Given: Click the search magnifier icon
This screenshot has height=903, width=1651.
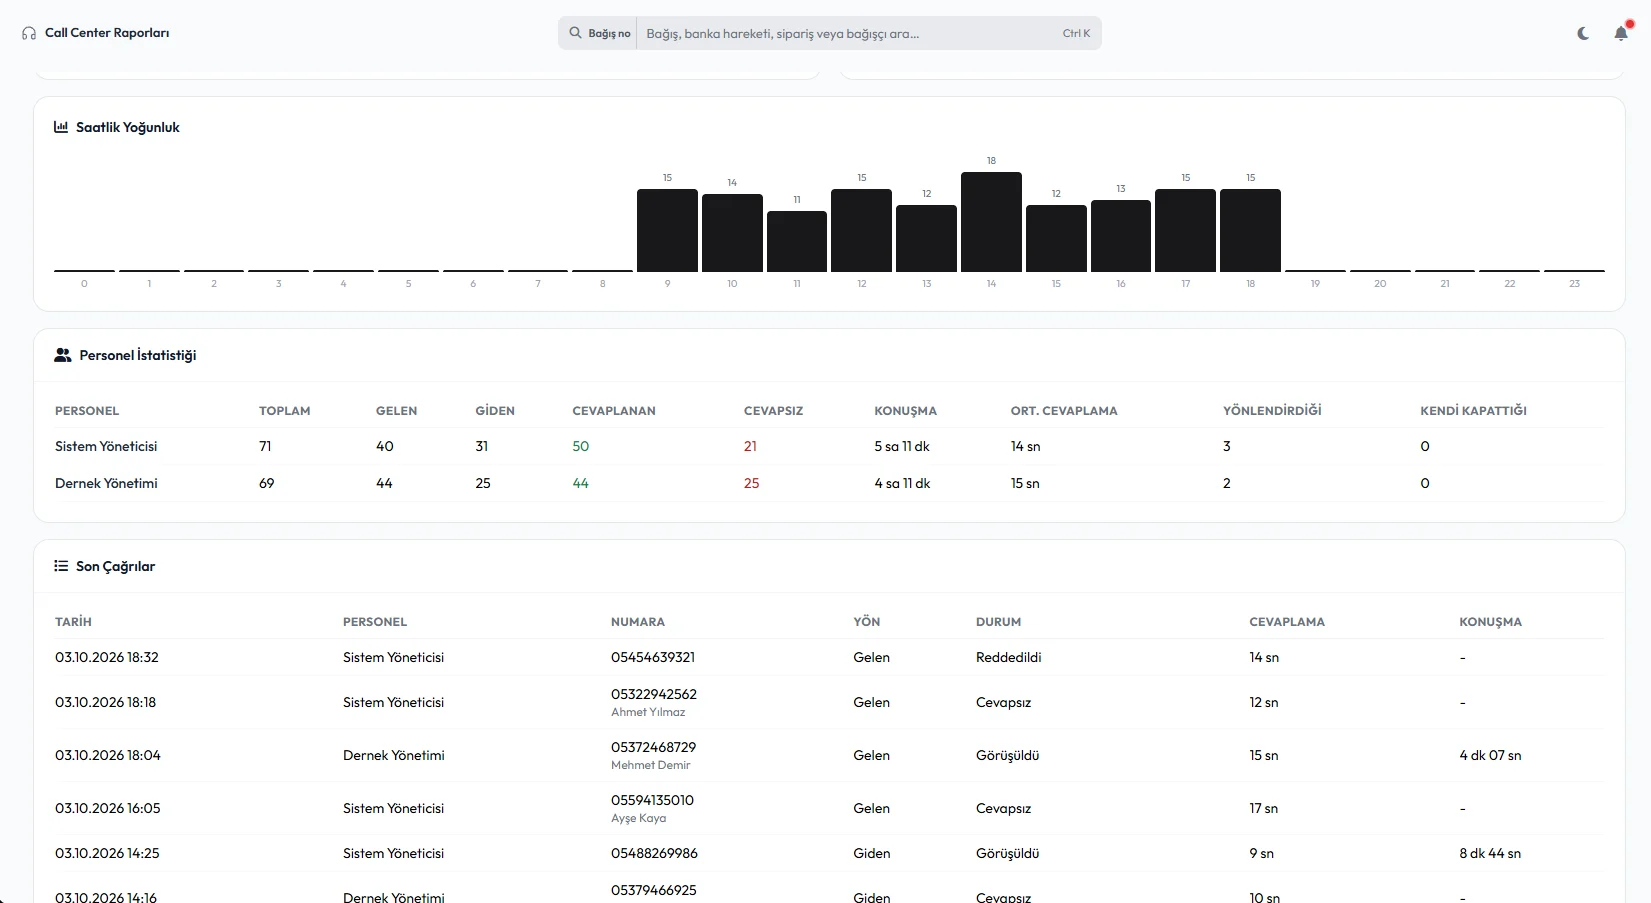Looking at the screenshot, I should tap(575, 33).
